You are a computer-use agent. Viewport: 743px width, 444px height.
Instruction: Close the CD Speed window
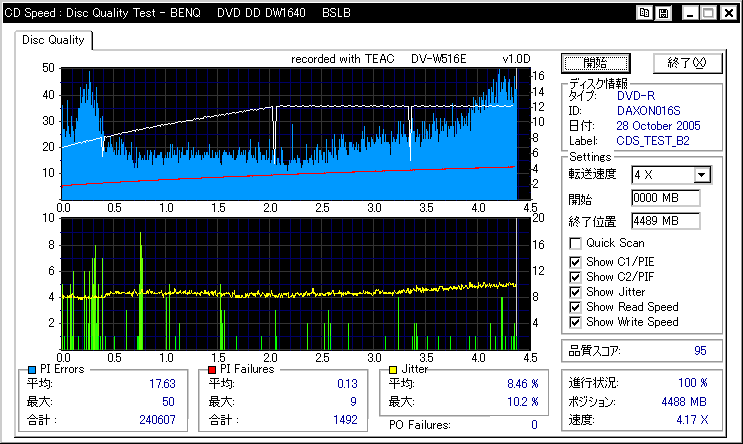point(729,13)
